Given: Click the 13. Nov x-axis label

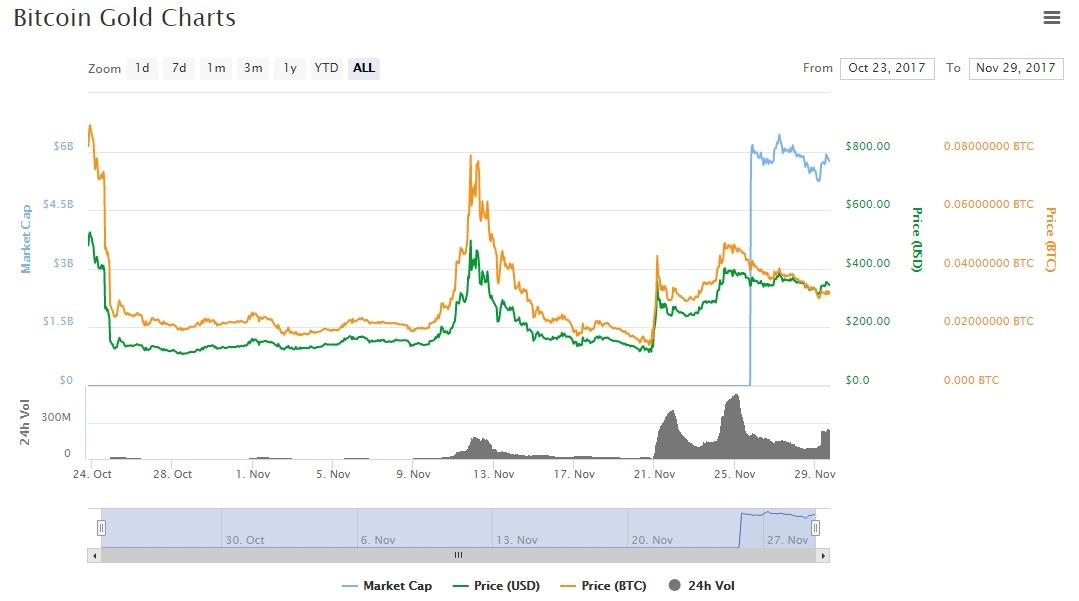Looking at the screenshot, I should pyautogui.click(x=493, y=474).
